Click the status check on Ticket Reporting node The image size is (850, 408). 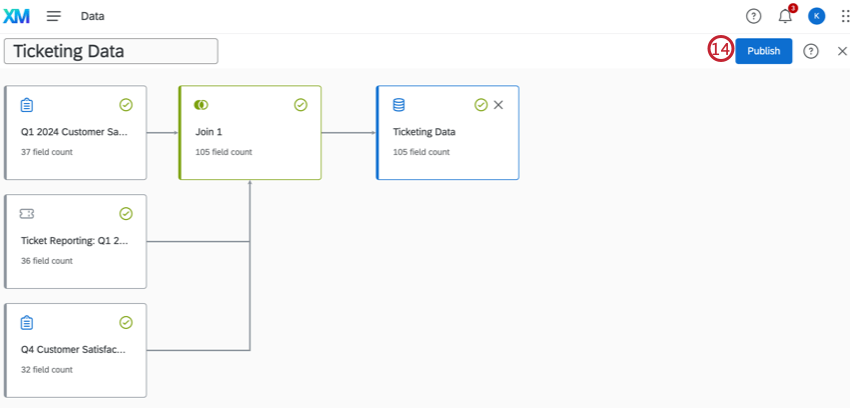pyautogui.click(x=126, y=214)
